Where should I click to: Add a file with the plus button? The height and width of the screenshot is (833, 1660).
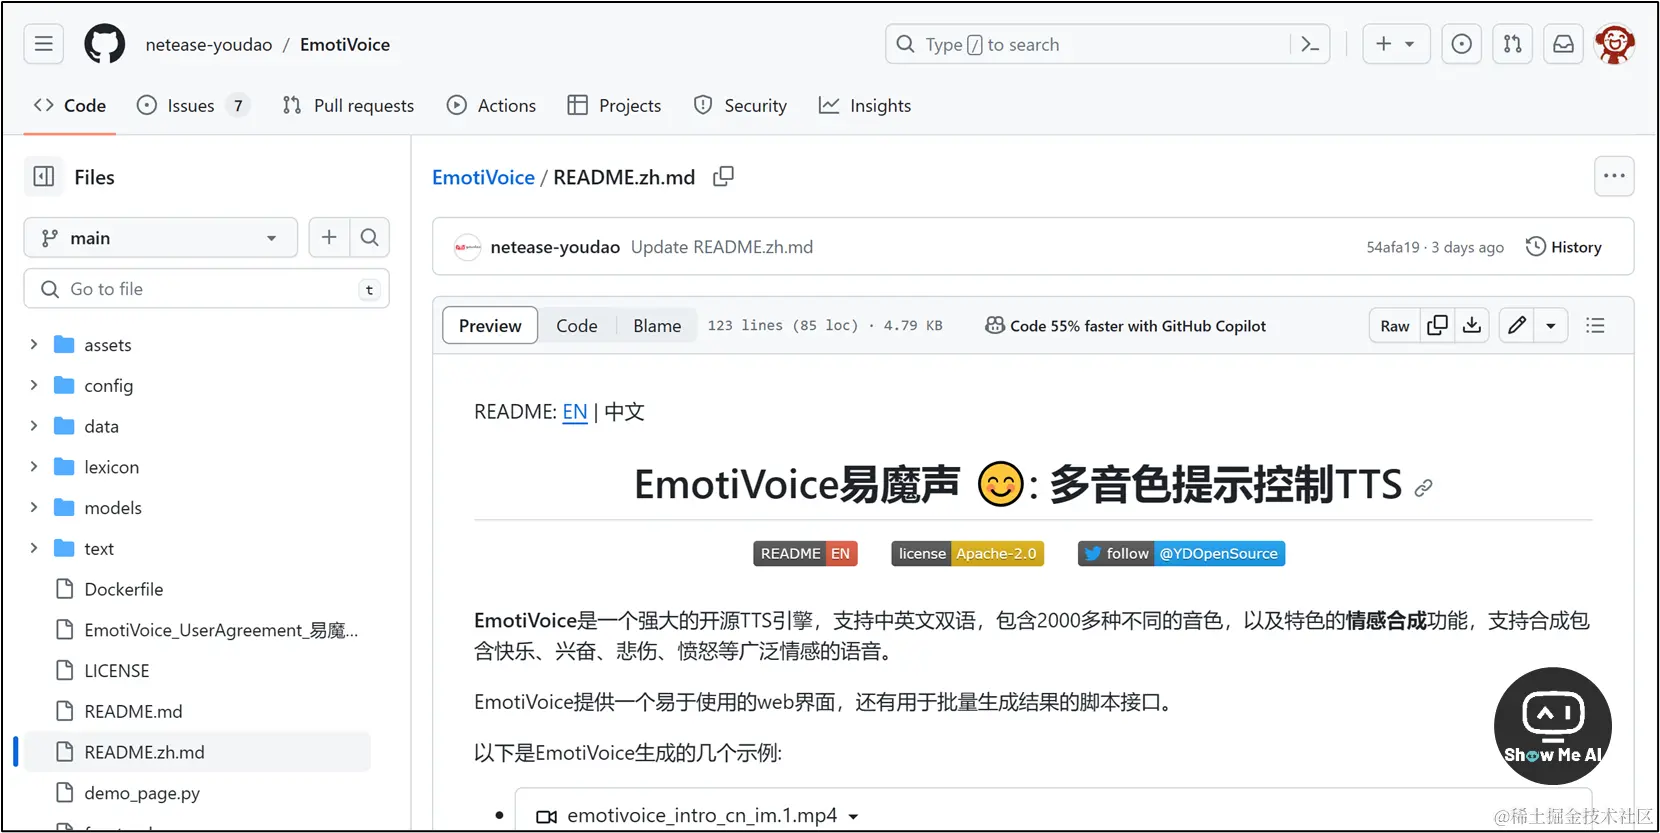coord(329,237)
